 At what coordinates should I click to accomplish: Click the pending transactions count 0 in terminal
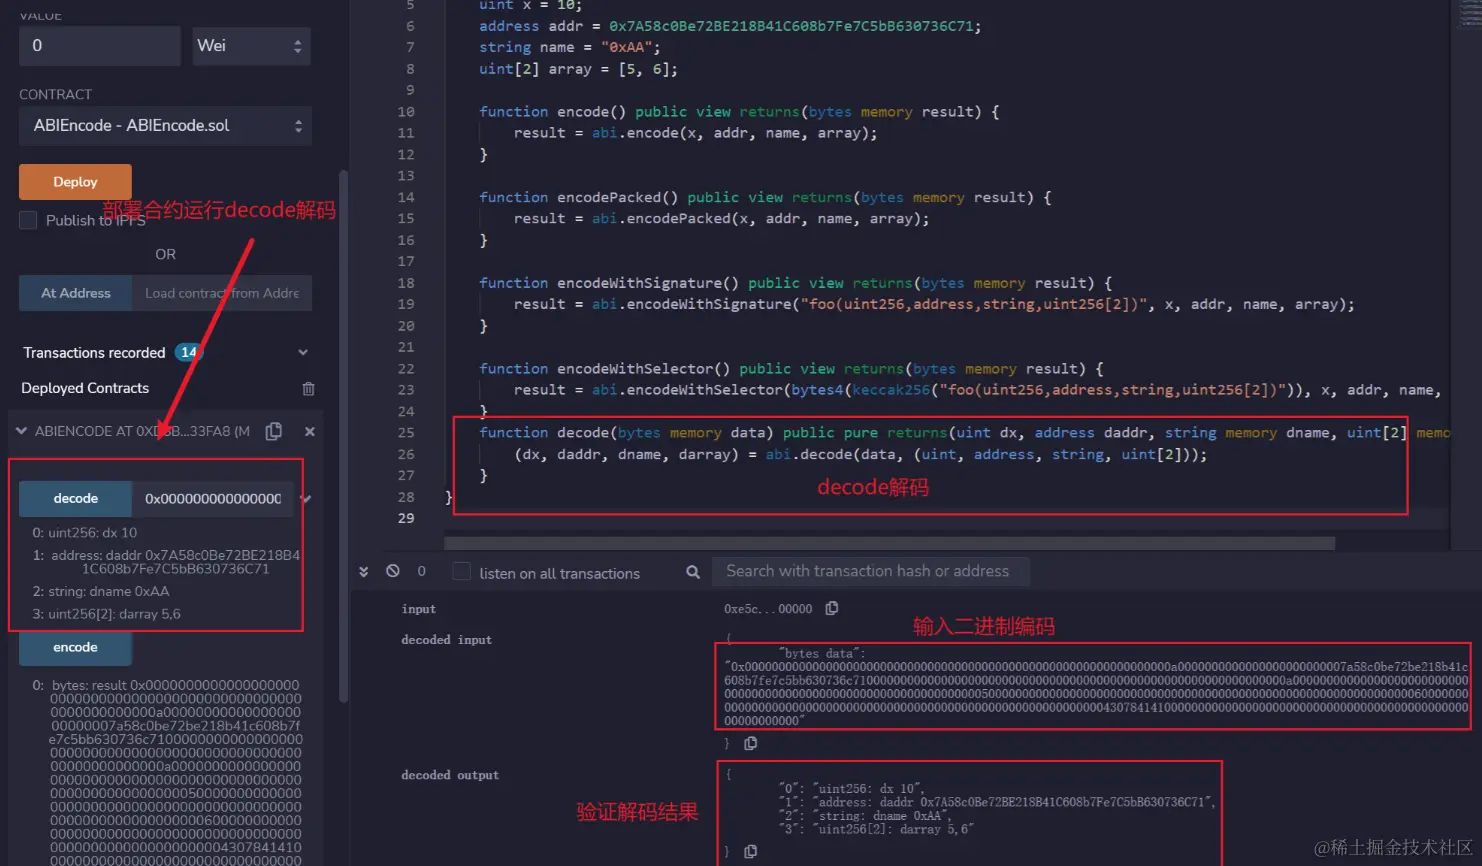pos(421,571)
